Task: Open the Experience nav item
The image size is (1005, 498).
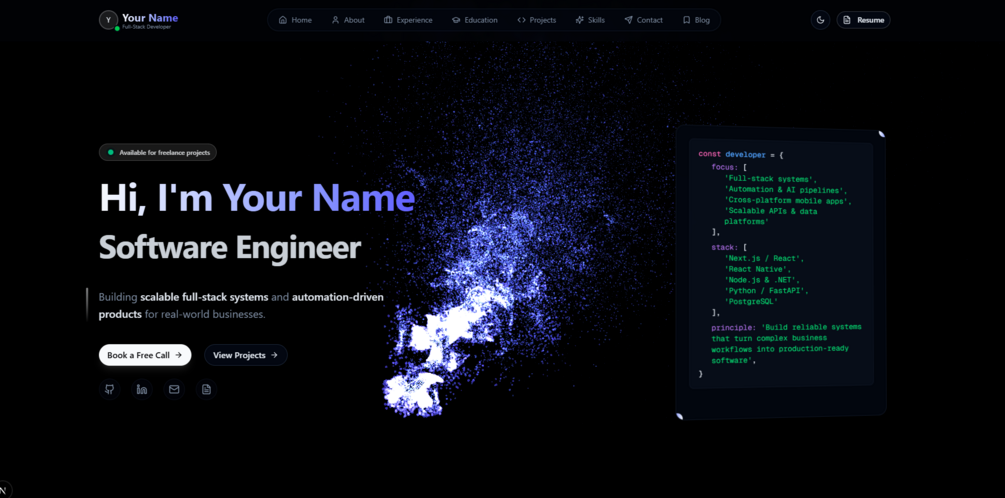Action: tap(408, 20)
